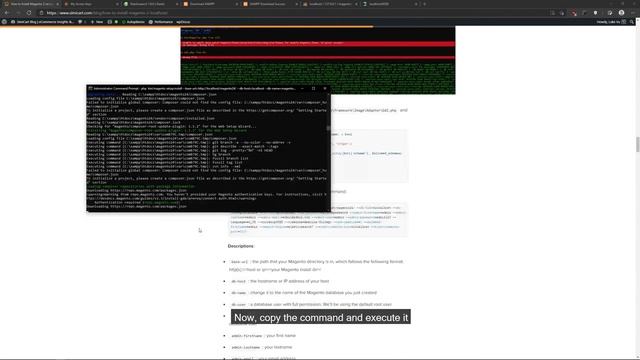The width and height of the screenshot is (640, 360).
Task: Reload the page with the refresh icon
Action: [x=29, y=13]
